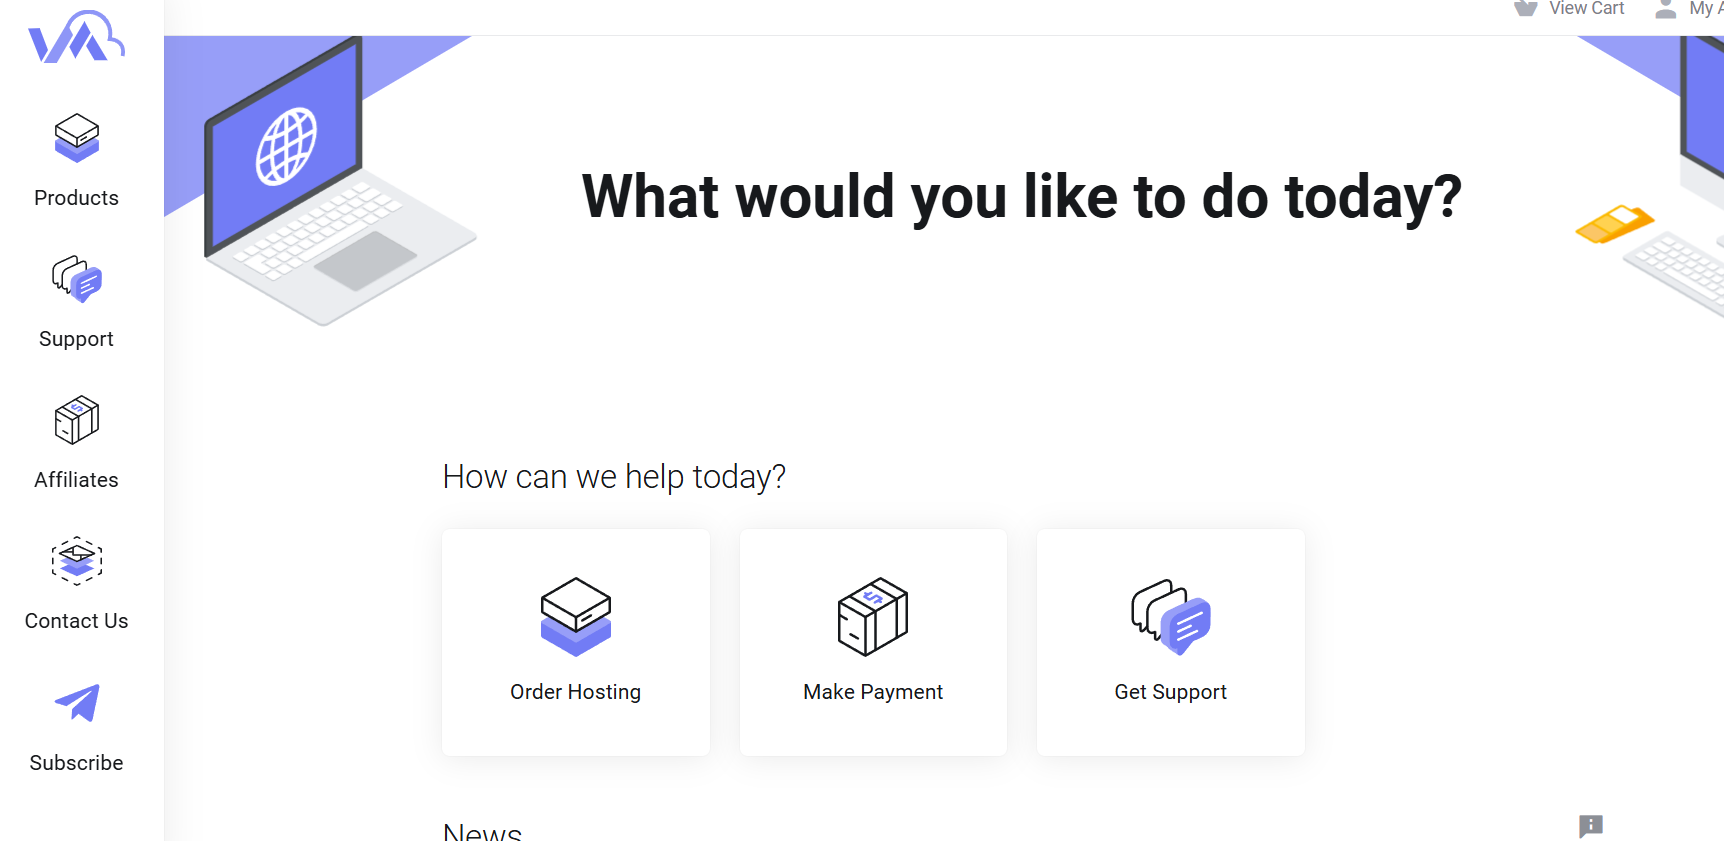Click the Support chat bubbles sidebar icon
This screenshot has height=841, width=1724.
pos(77,278)
